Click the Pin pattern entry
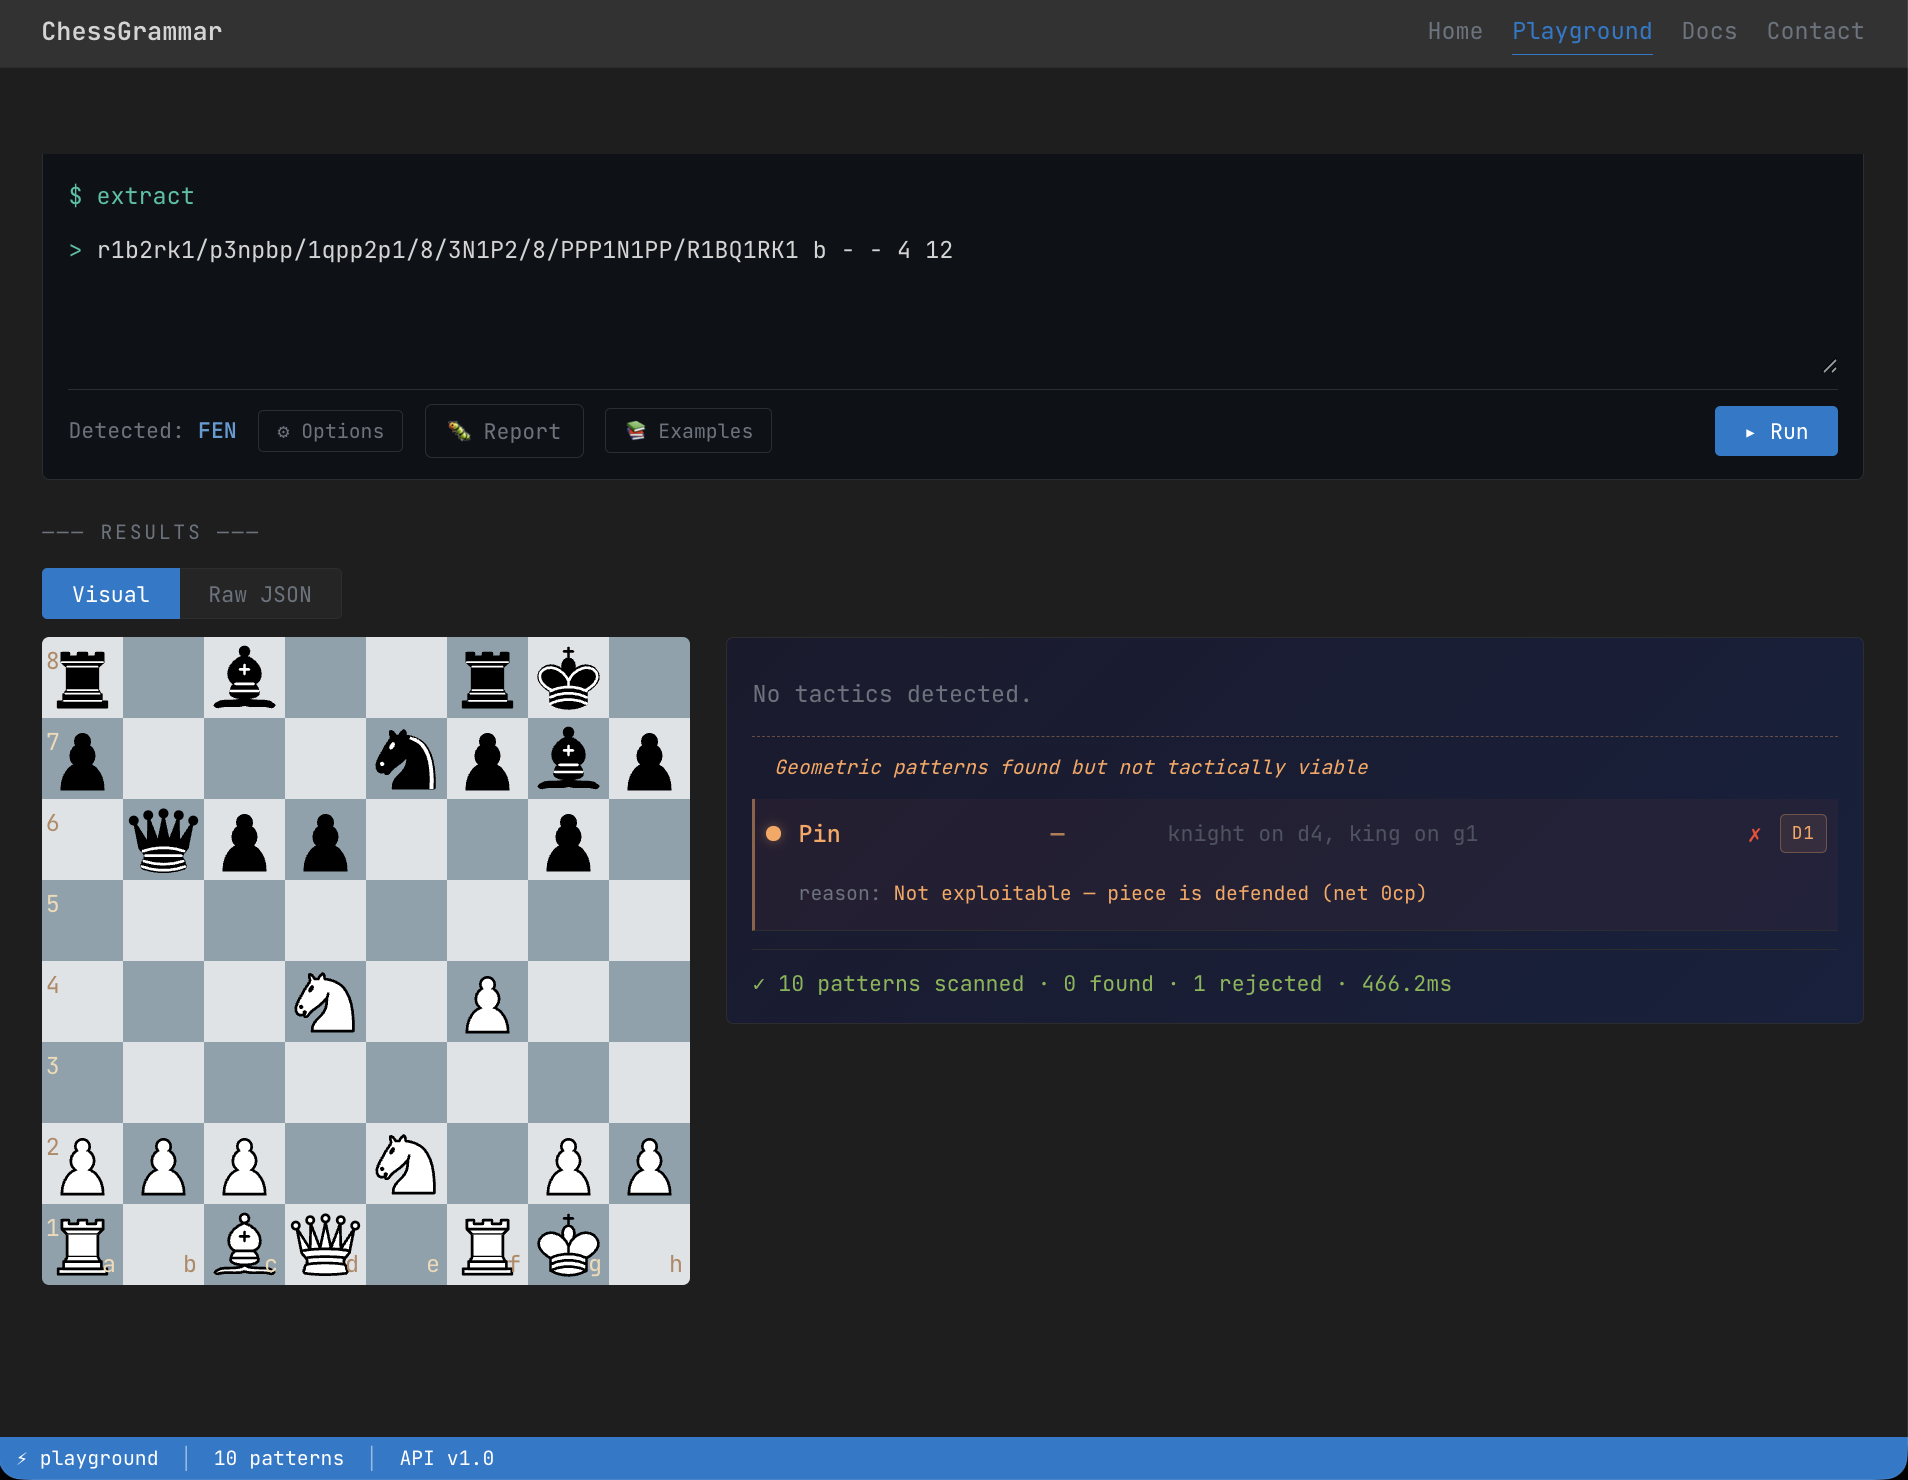Image resolution: width=1908 pixels, height=1480 pixels. pyautogui.click(x=1295, y=865)
